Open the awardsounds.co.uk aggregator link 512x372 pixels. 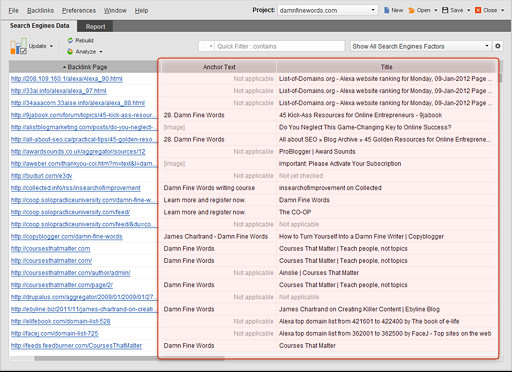(78, 151)
